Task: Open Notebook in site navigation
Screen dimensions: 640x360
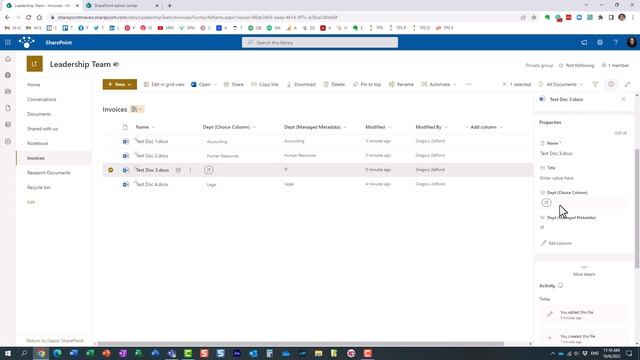Action: [38, 143]
